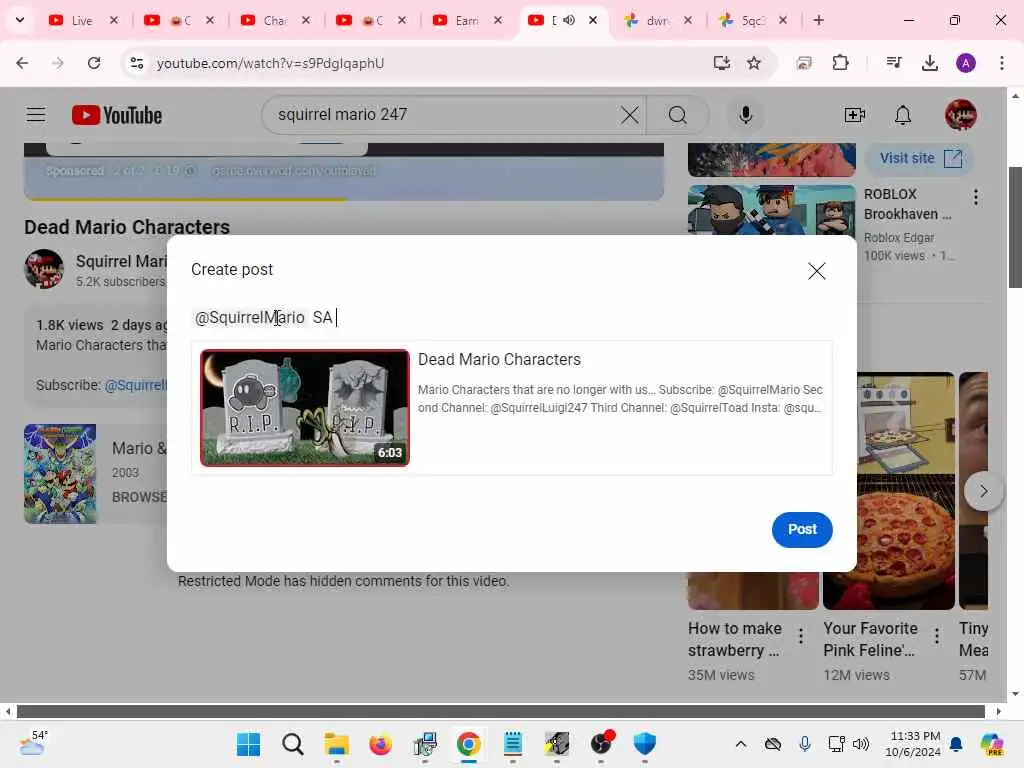1024x768 pixels.
Task: Install YouTube app icon in address bar
Action: click(721, 63)
